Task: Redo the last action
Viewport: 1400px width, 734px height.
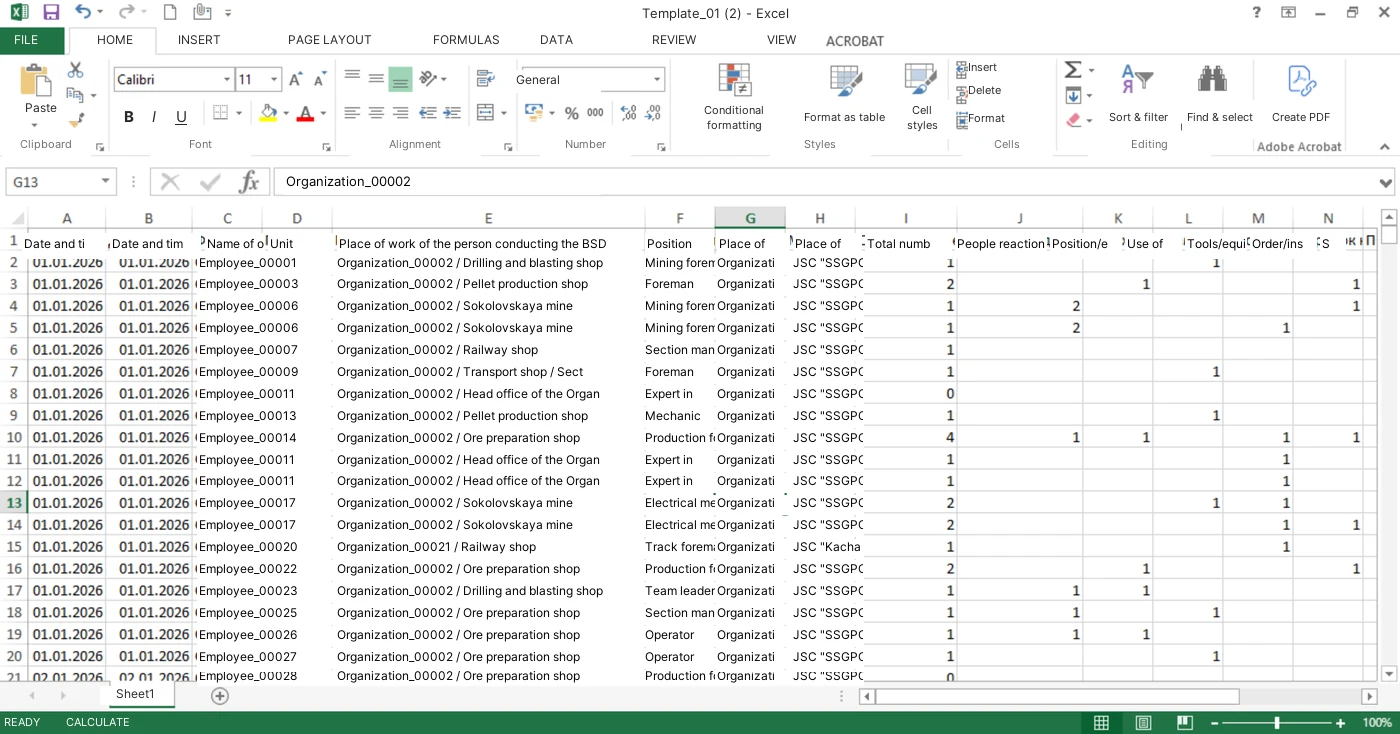Action: [126, 13]
